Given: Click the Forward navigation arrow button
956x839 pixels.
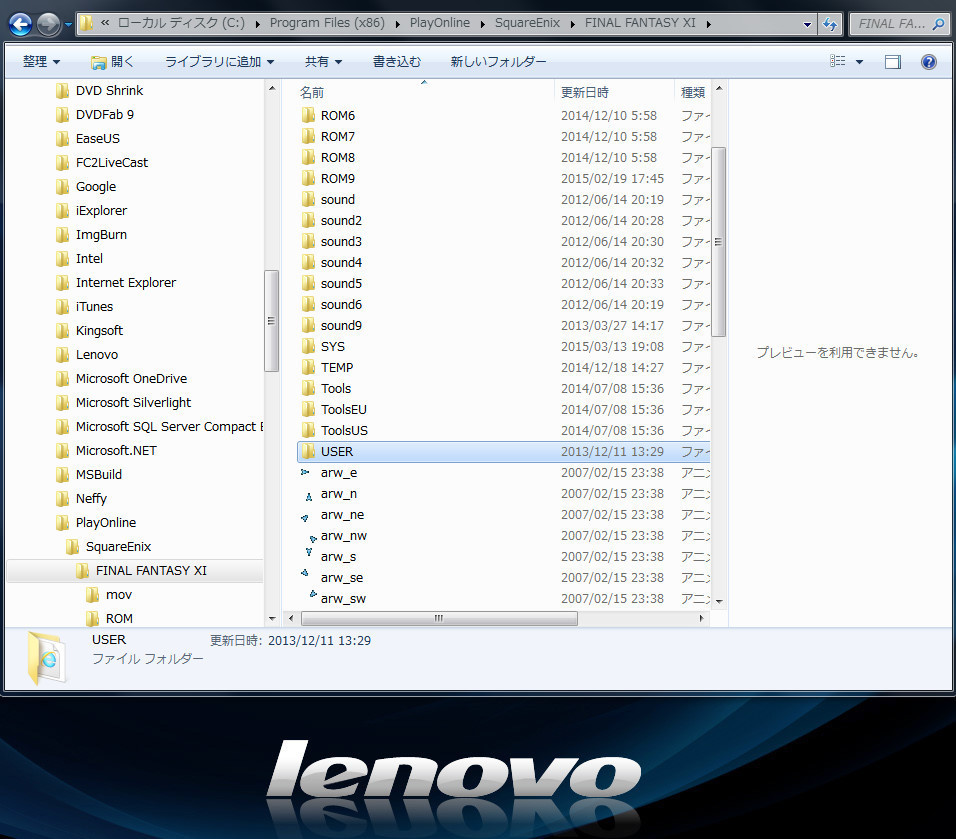Looking at the screenshot, I should pyautogui.click(x=48, y=24).
